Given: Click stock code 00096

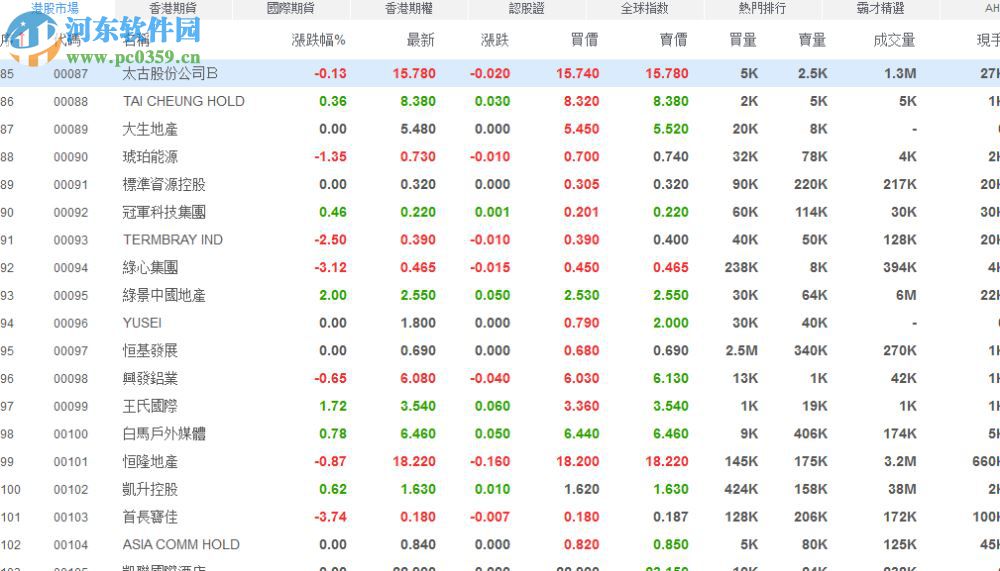Looking at the screenshot, I should [x=71, y=323].
